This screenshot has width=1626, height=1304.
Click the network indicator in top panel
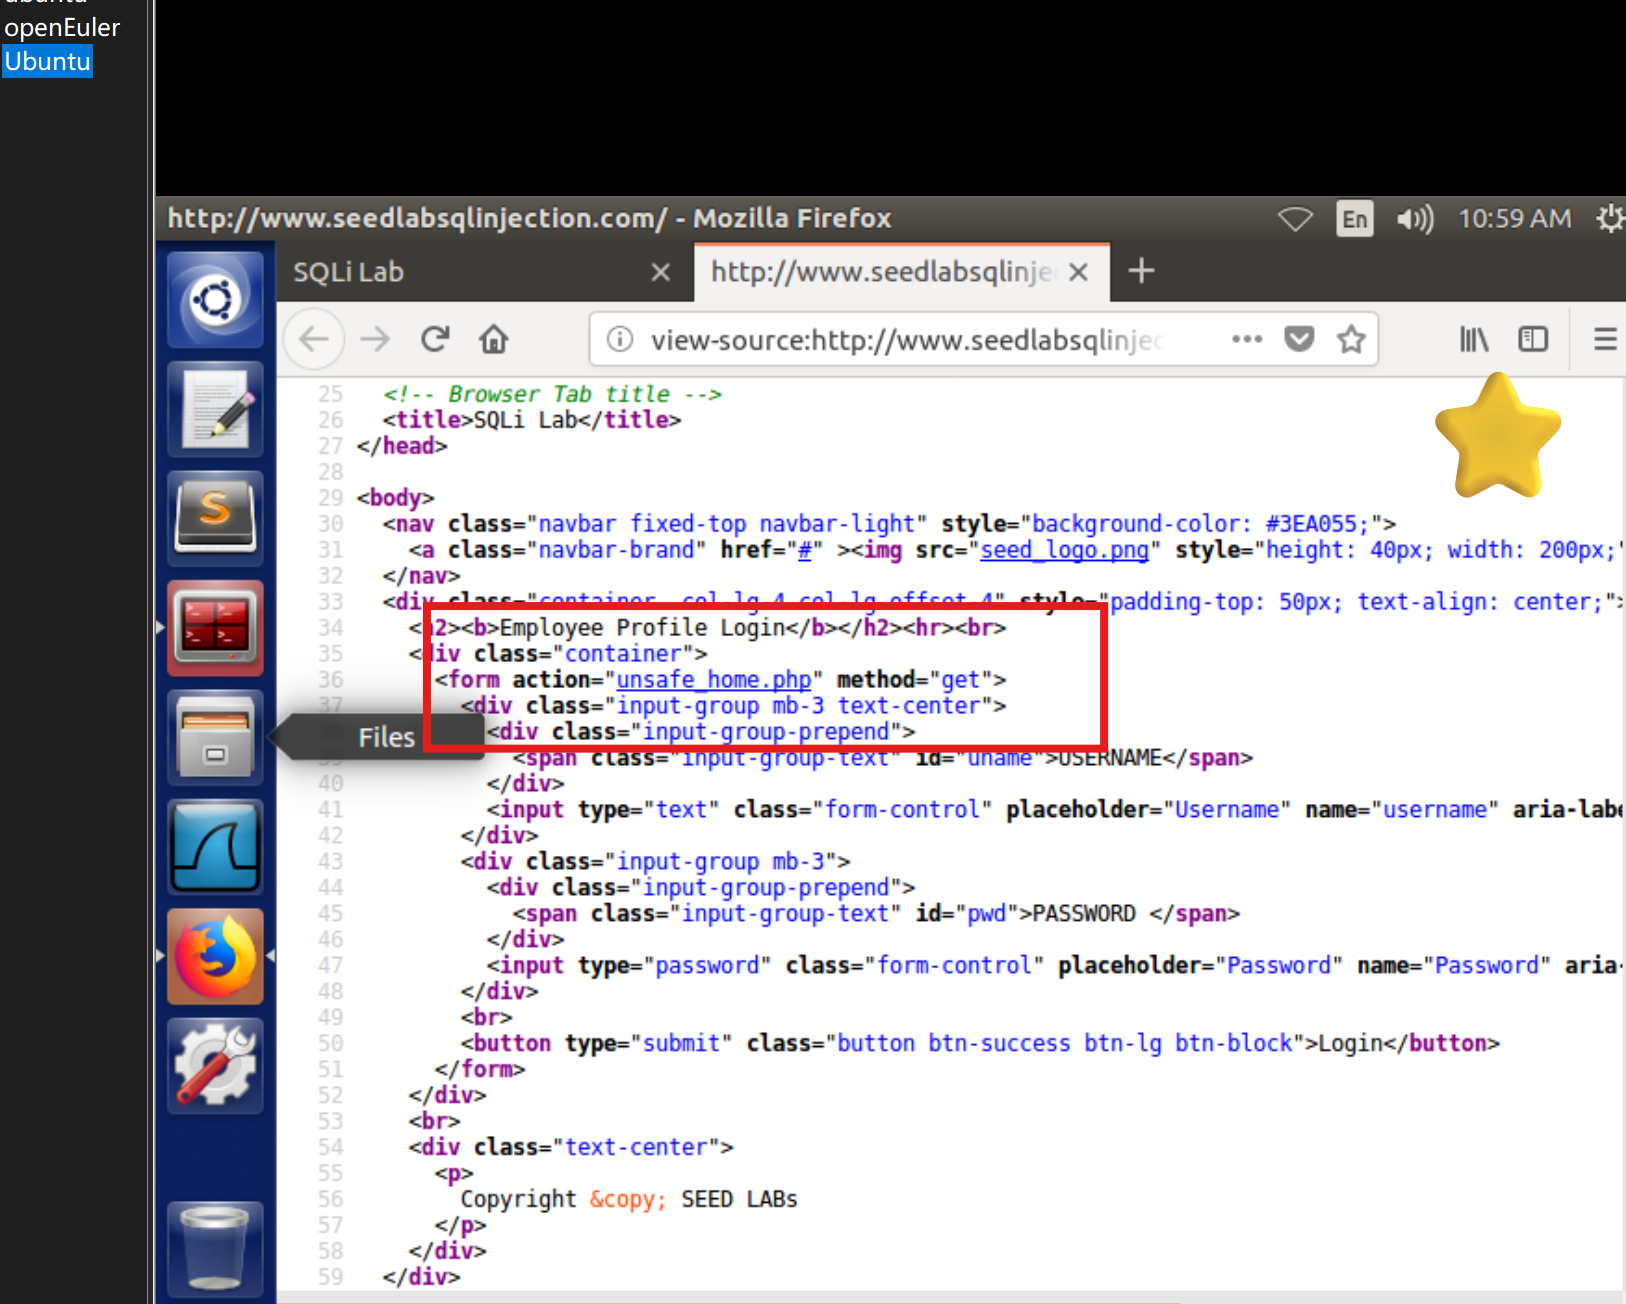point(1295,218)
